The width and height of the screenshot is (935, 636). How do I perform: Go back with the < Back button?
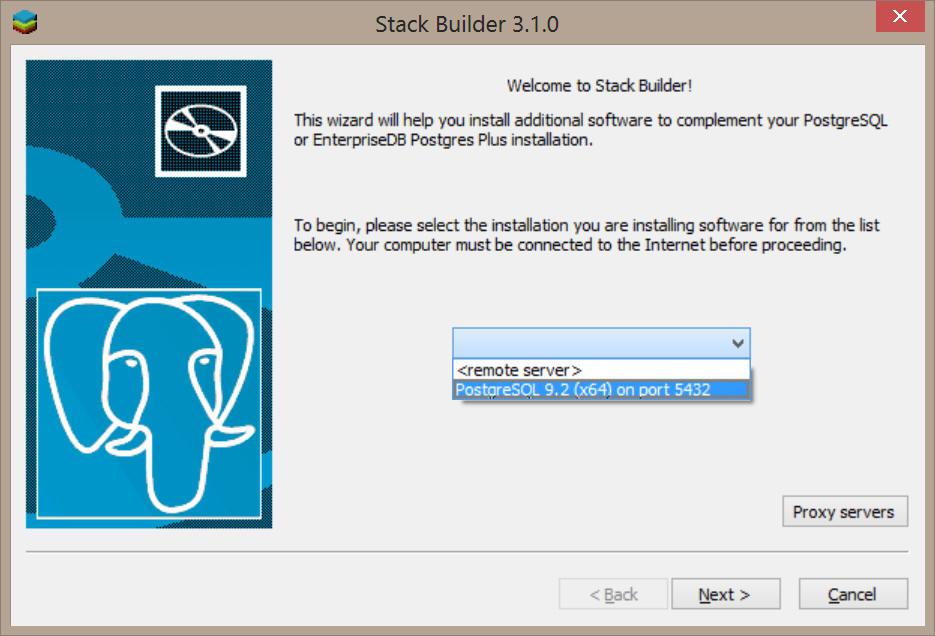tap(613, 594)
